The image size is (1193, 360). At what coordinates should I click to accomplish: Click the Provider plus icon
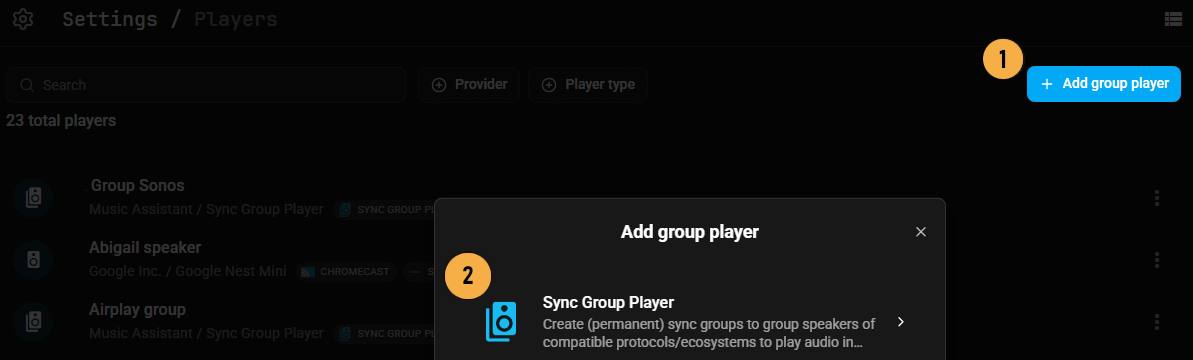click(x=439, y=85)
